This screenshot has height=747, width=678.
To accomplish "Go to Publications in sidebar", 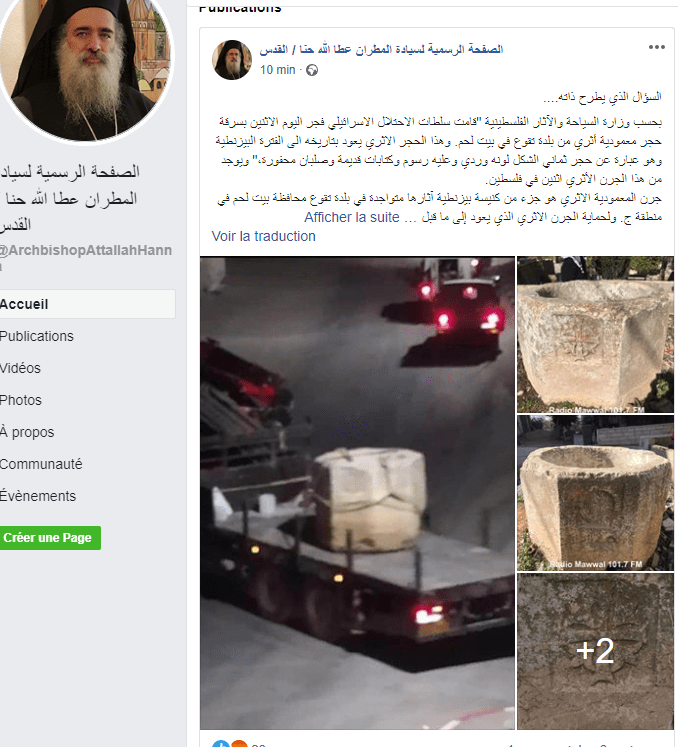I will point(37,336).
